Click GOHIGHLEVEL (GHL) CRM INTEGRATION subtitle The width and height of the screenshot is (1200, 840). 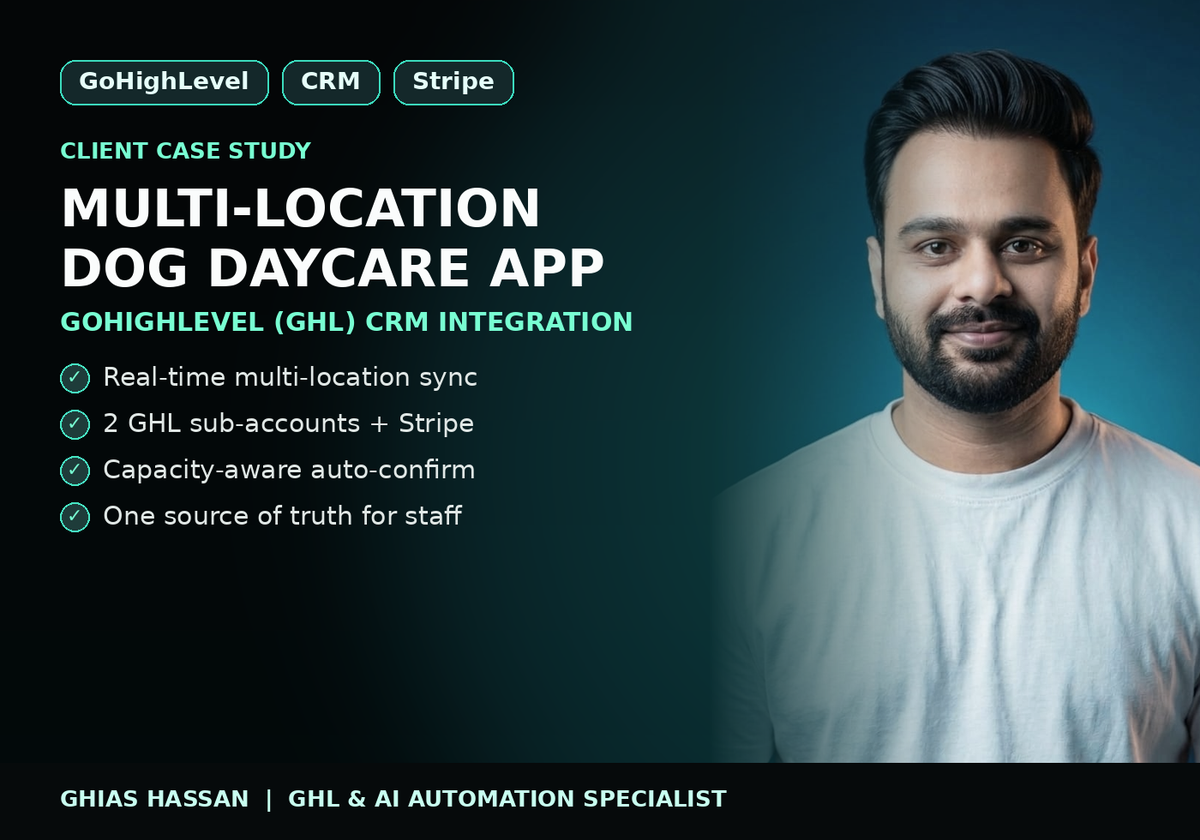(346, 322)
